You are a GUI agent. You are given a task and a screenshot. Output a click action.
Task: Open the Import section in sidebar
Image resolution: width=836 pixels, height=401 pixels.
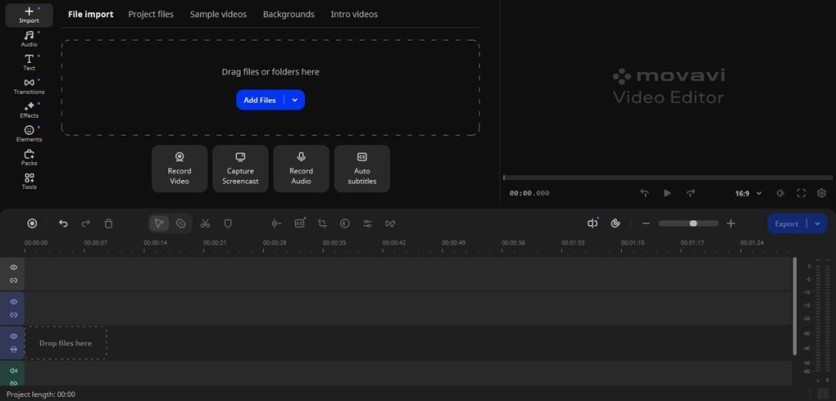point(29,15)
